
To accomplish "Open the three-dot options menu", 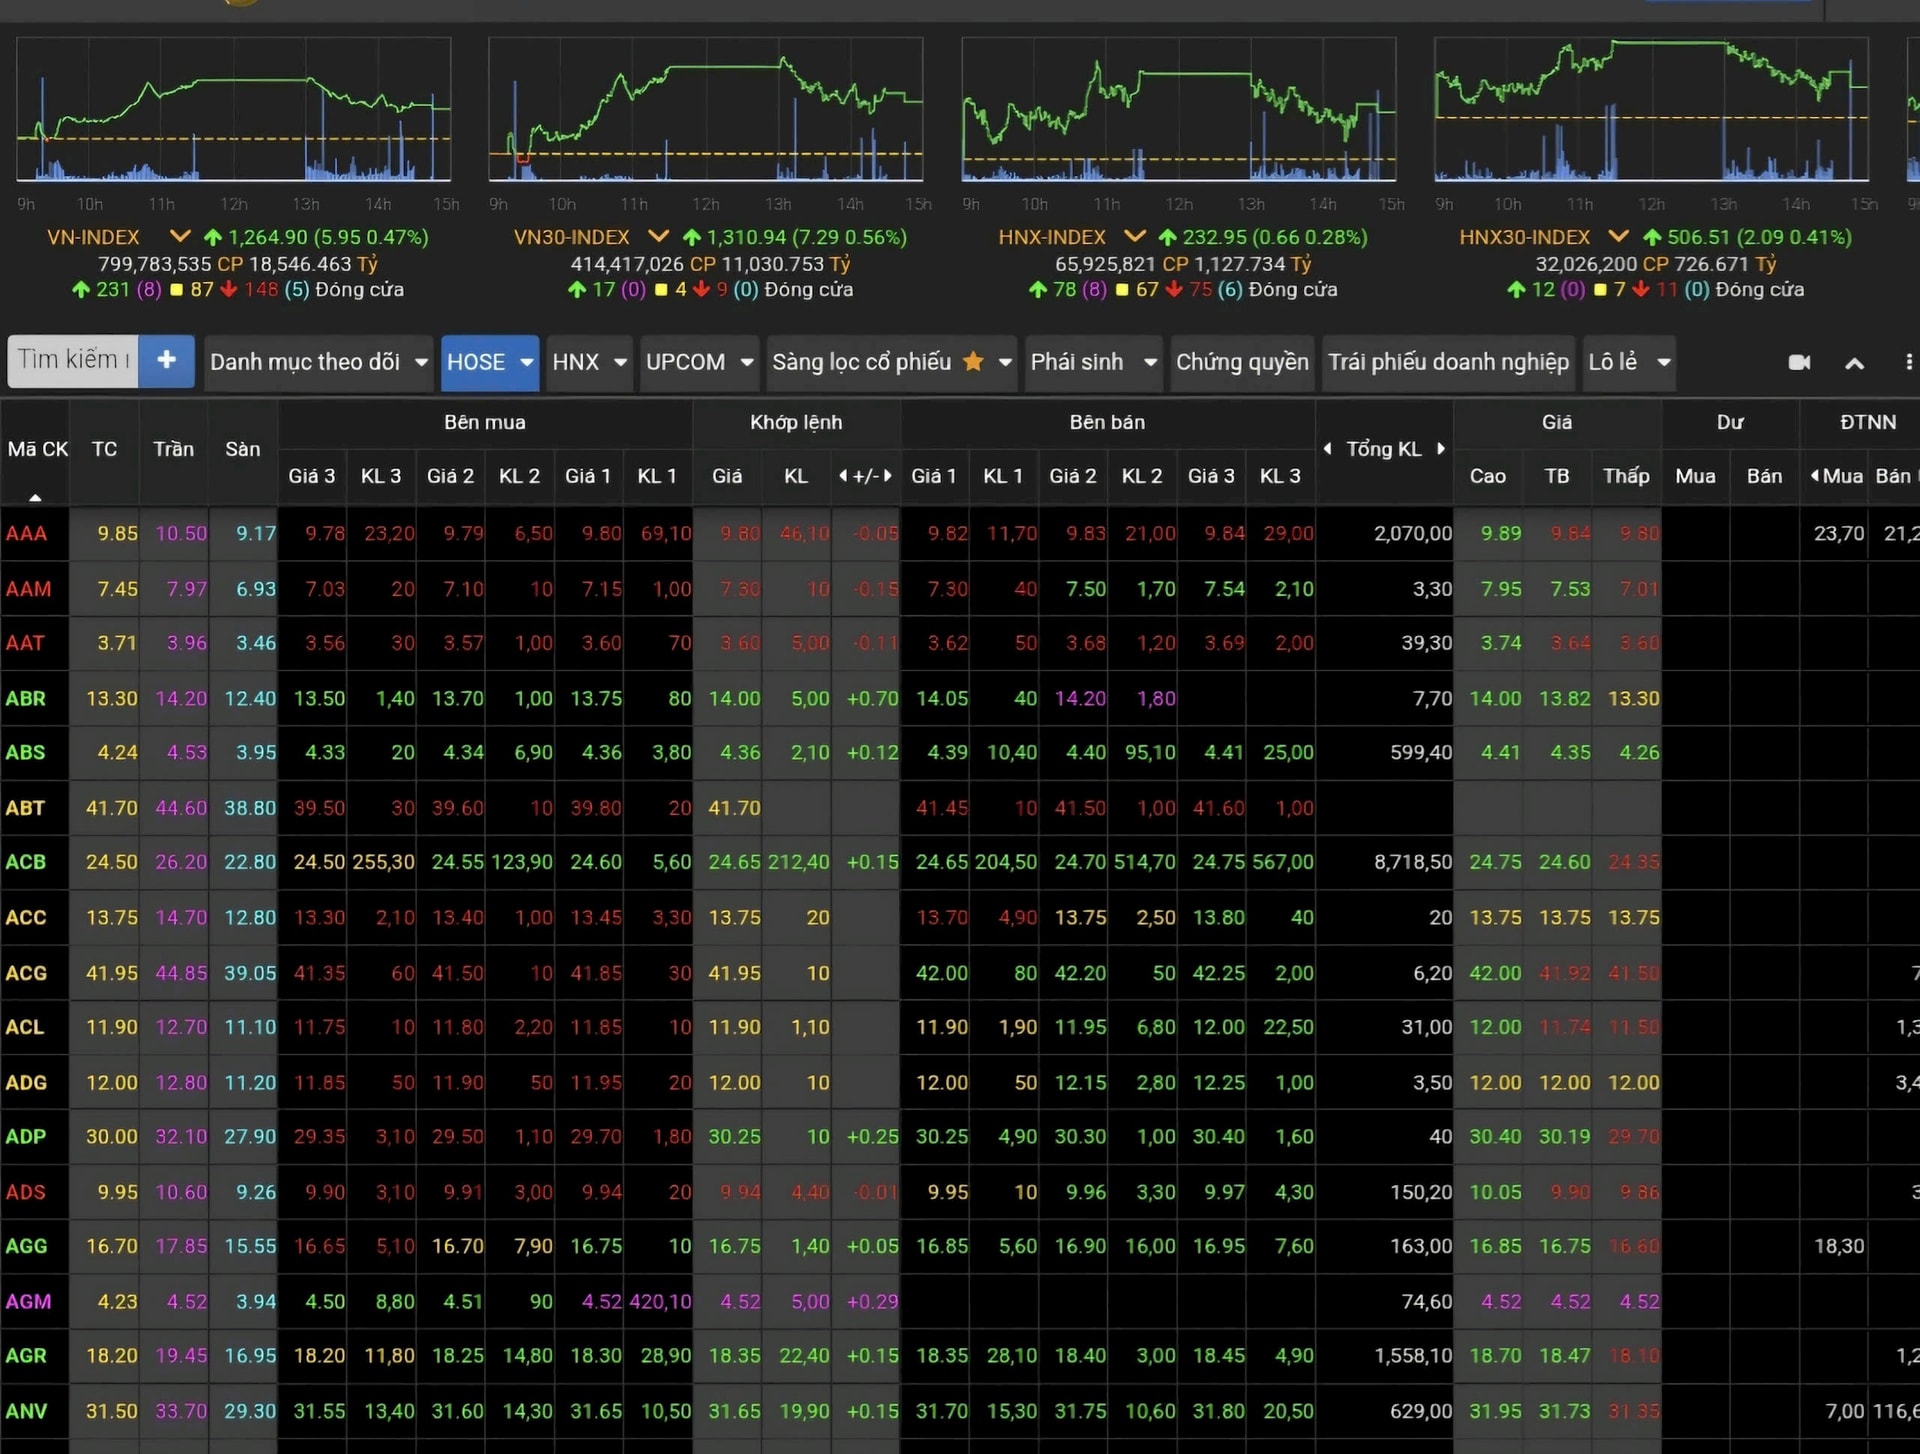I will [x=1908, y=362].
